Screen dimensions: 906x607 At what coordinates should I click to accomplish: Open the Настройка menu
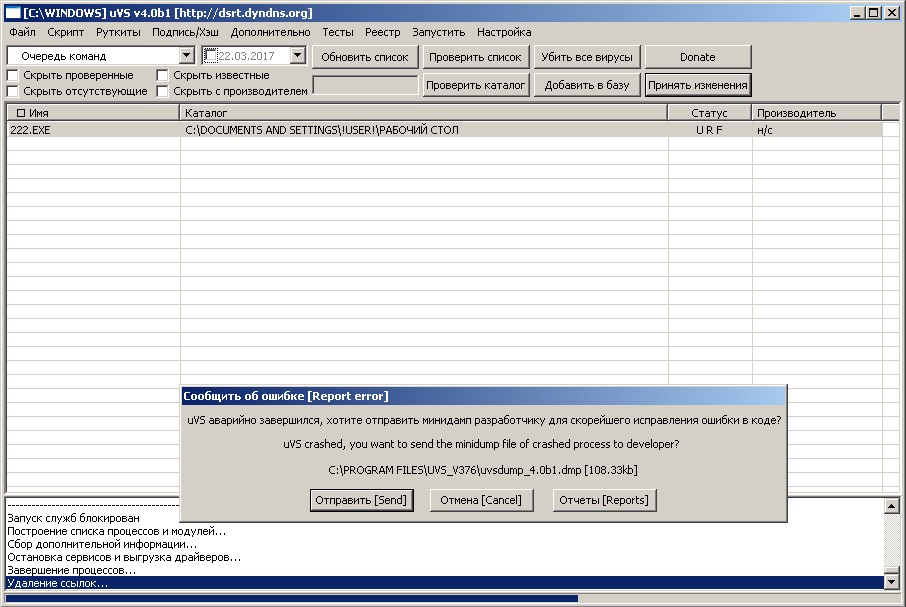point(504,32)
